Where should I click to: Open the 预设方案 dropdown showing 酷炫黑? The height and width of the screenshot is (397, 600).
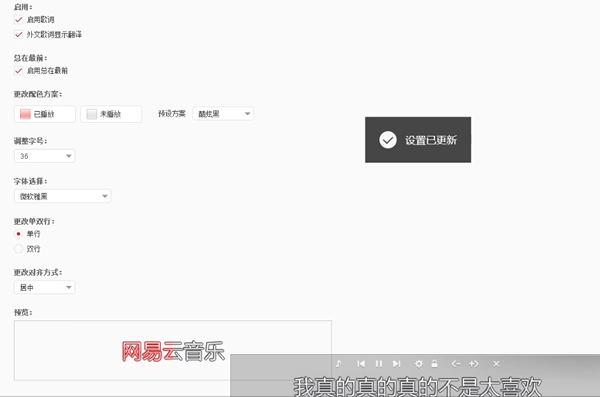(223, 114)
